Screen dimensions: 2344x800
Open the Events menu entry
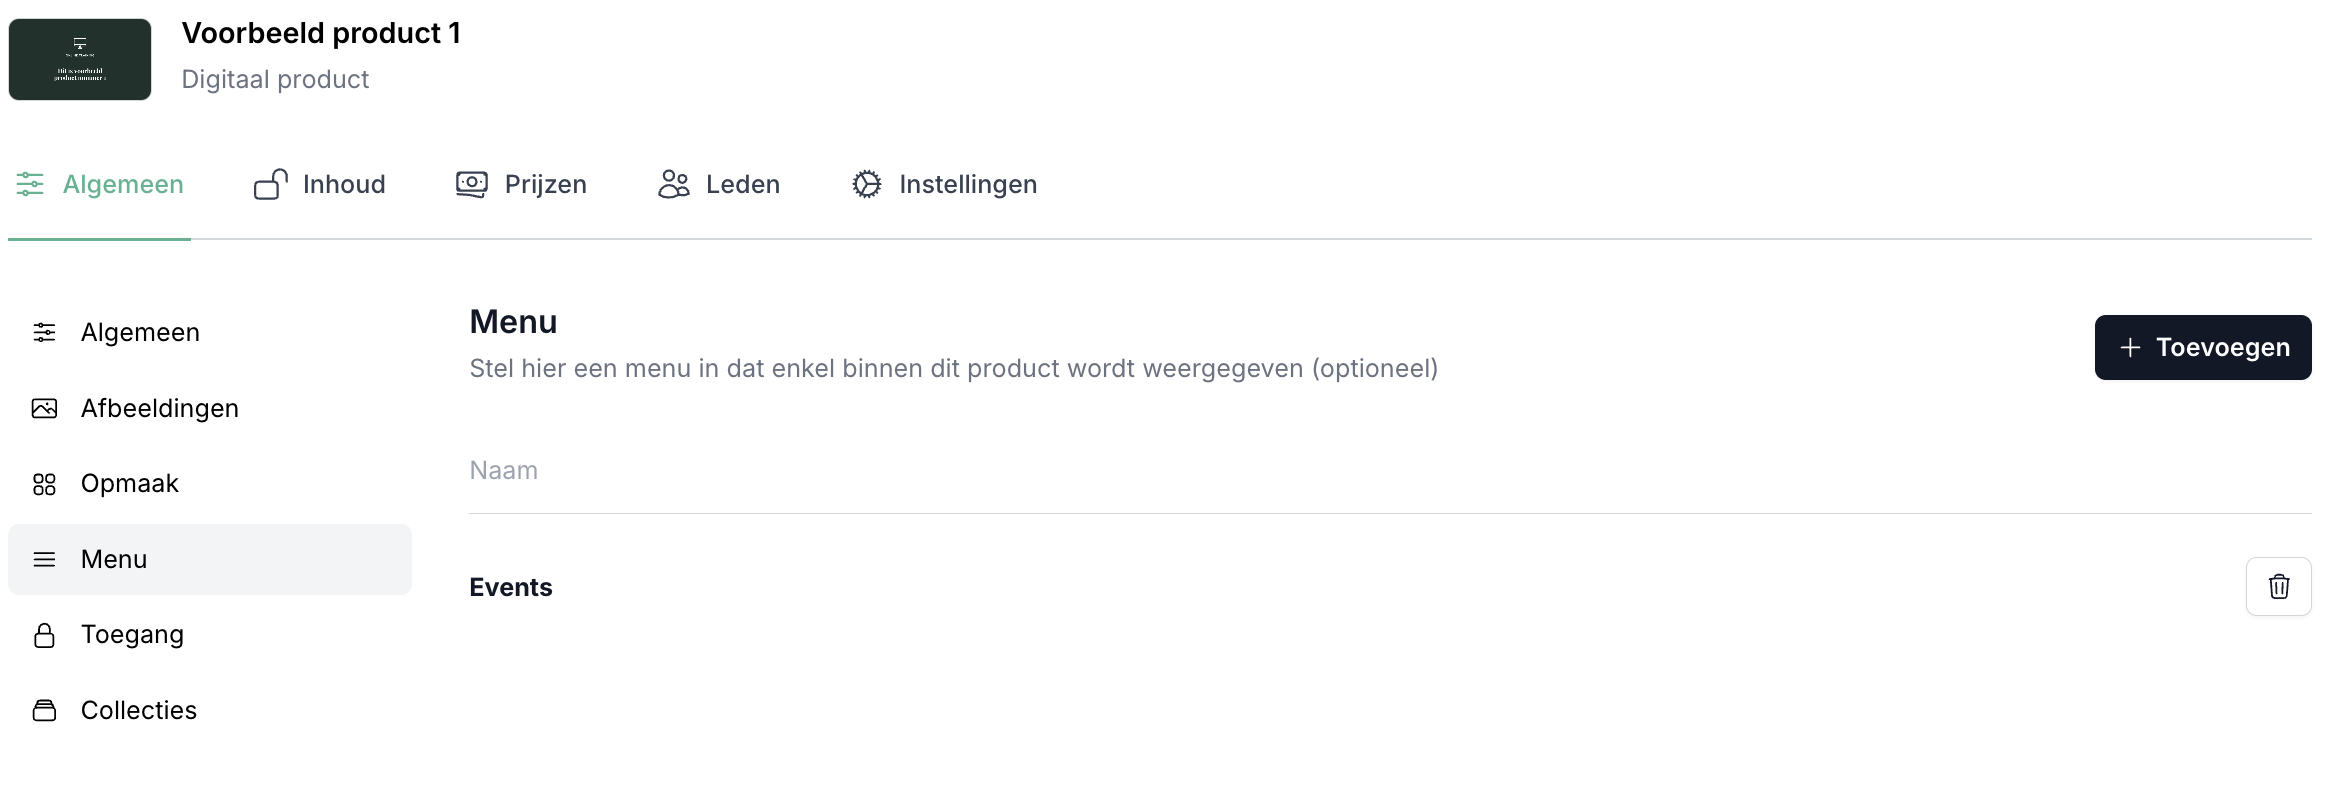pos(511,587)
